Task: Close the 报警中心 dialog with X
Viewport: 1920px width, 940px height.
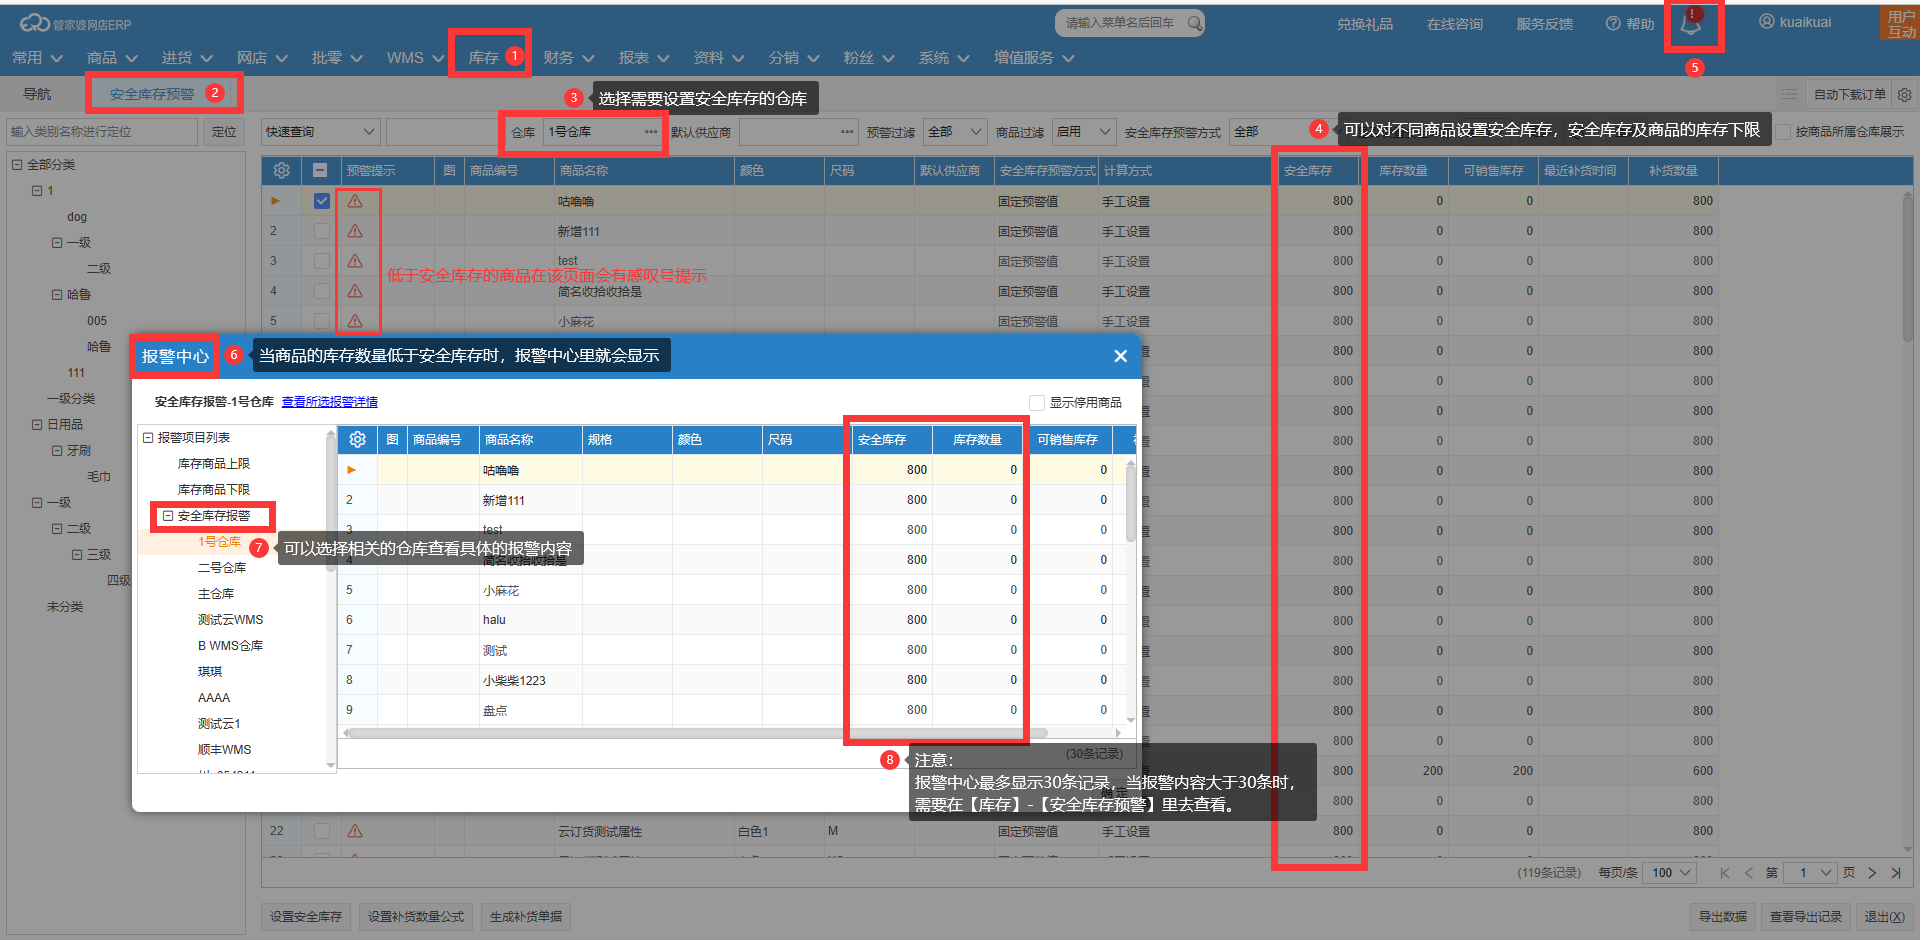Action: tap(1120, 356)
